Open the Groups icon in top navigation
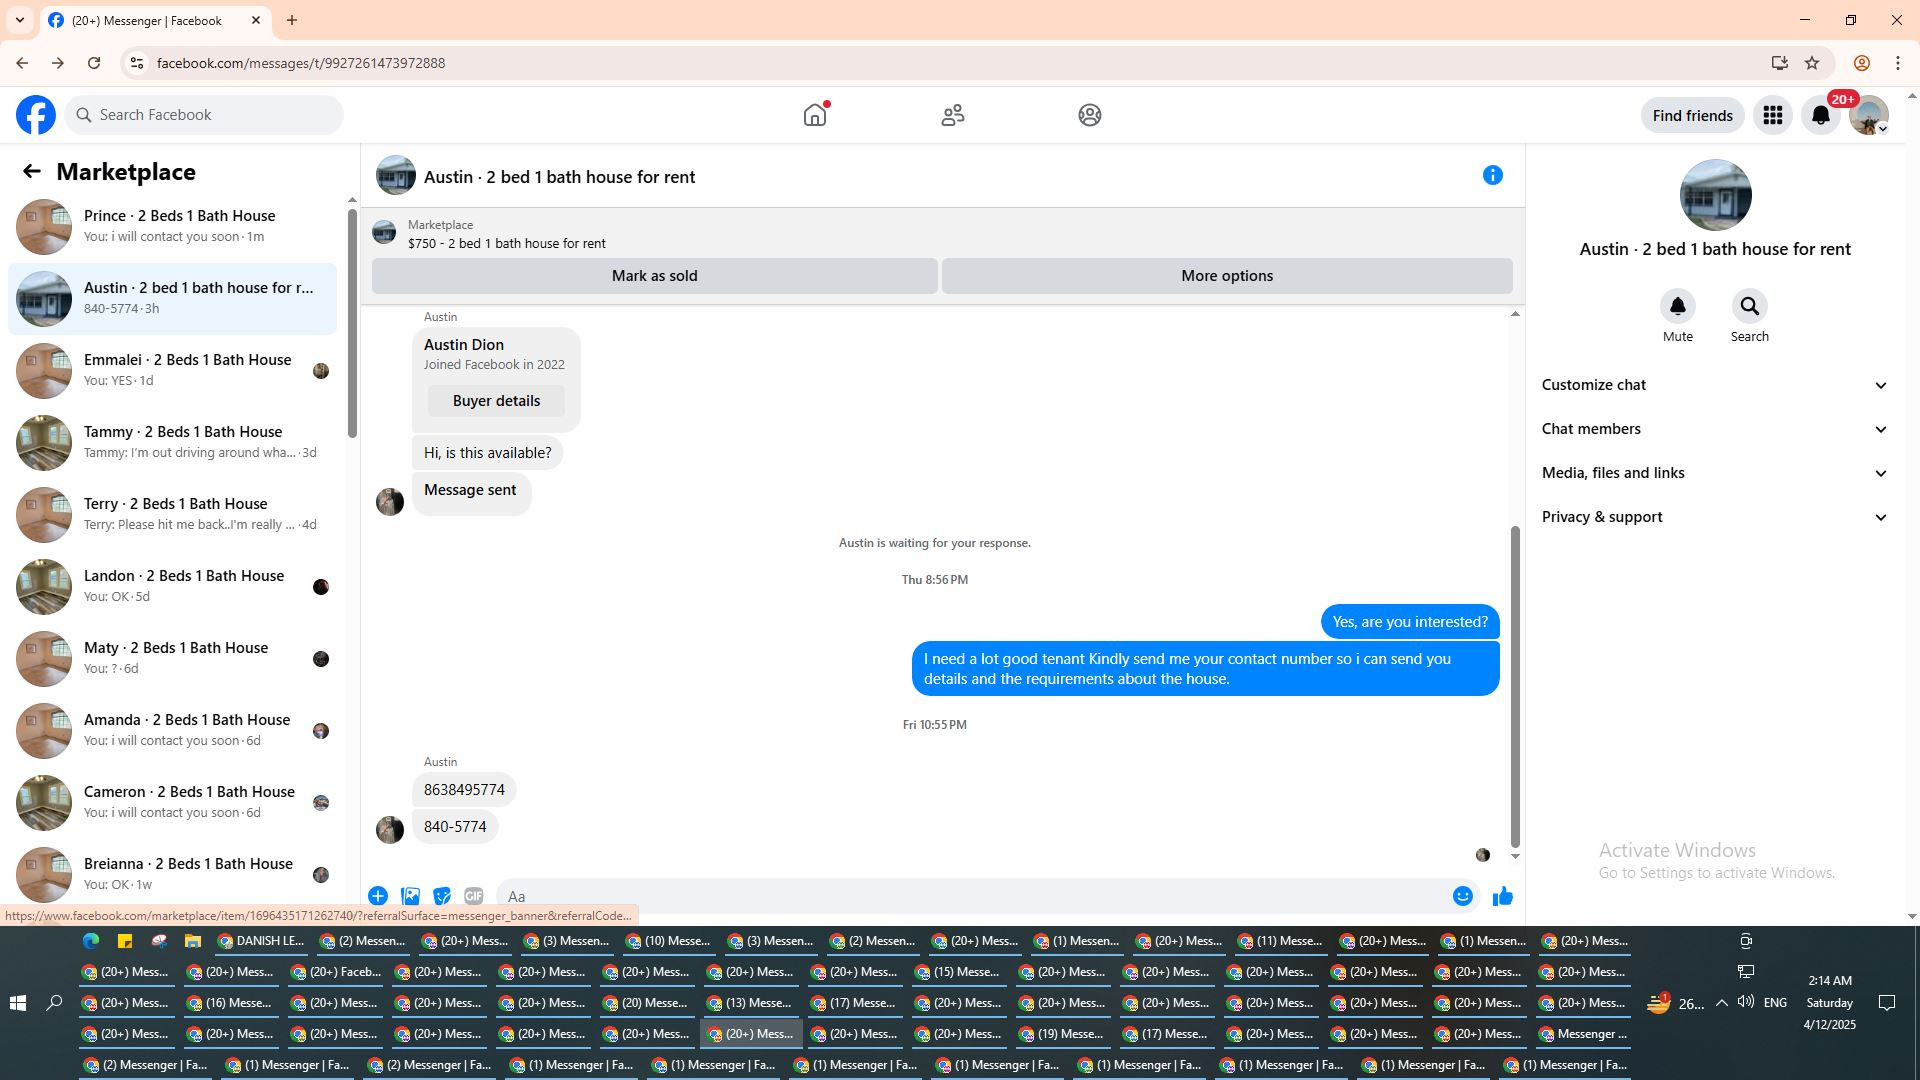The width and height of the screenshot is (1920, 1080). [1090, 115]
